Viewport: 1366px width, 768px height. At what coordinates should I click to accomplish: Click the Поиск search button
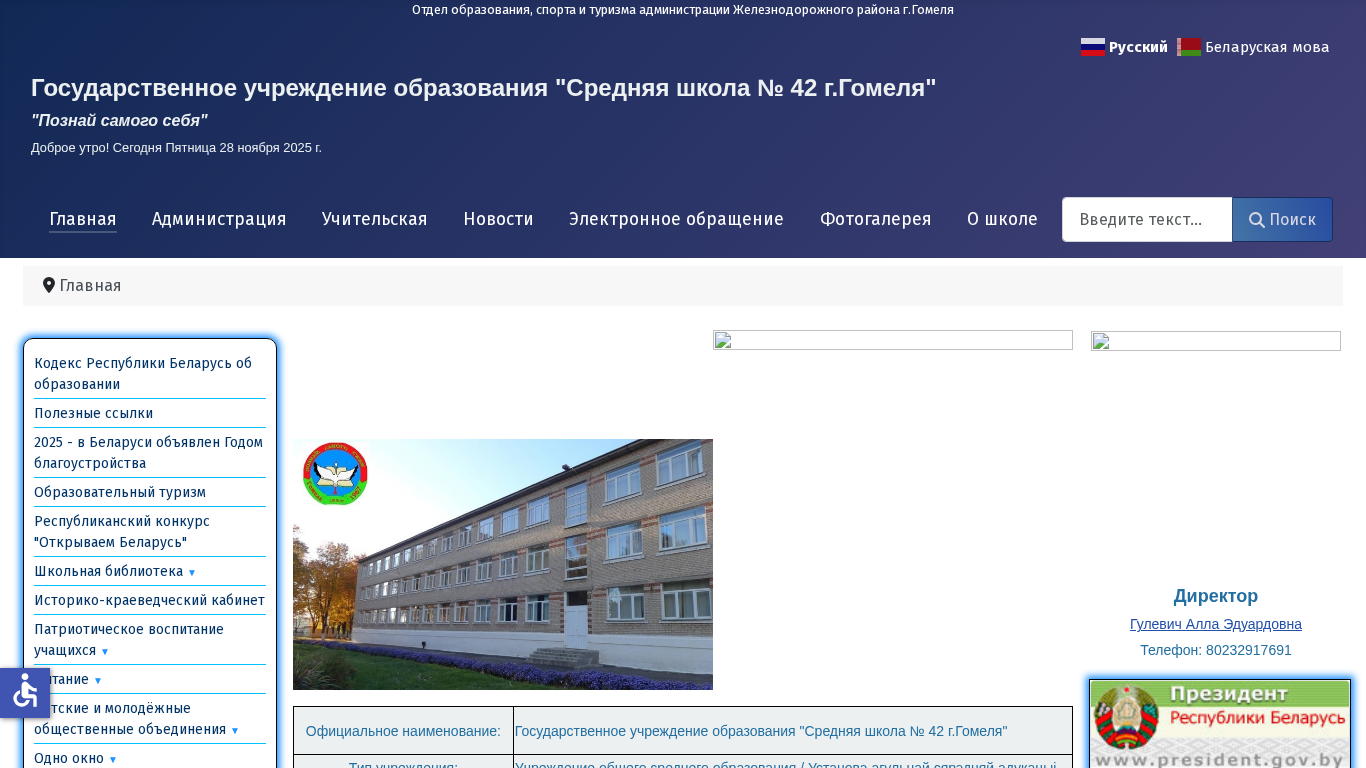(x=1282, y=219)
